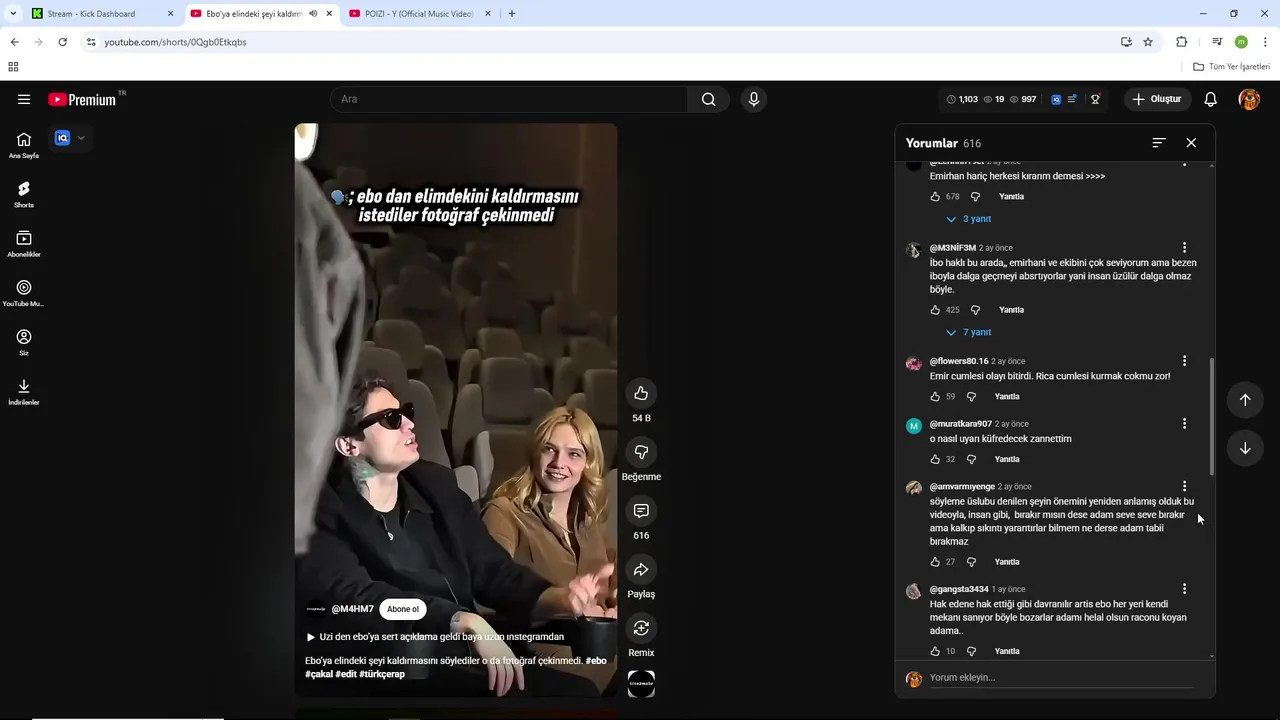Click the IQ badge in extension bar
This screenshot has width=1280, height=720.
[1056, 99]
